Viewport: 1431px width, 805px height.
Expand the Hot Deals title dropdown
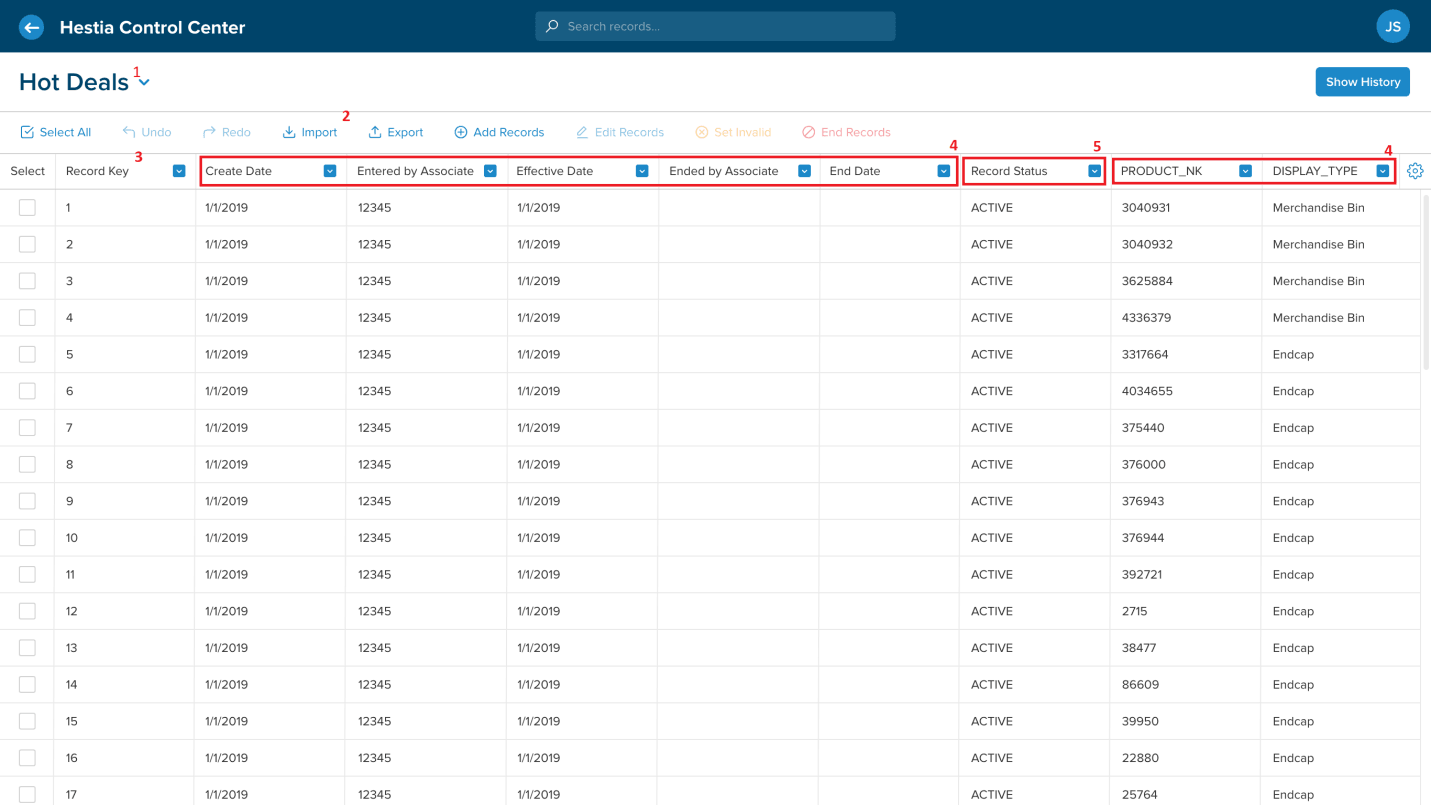(x=144, y=83)
